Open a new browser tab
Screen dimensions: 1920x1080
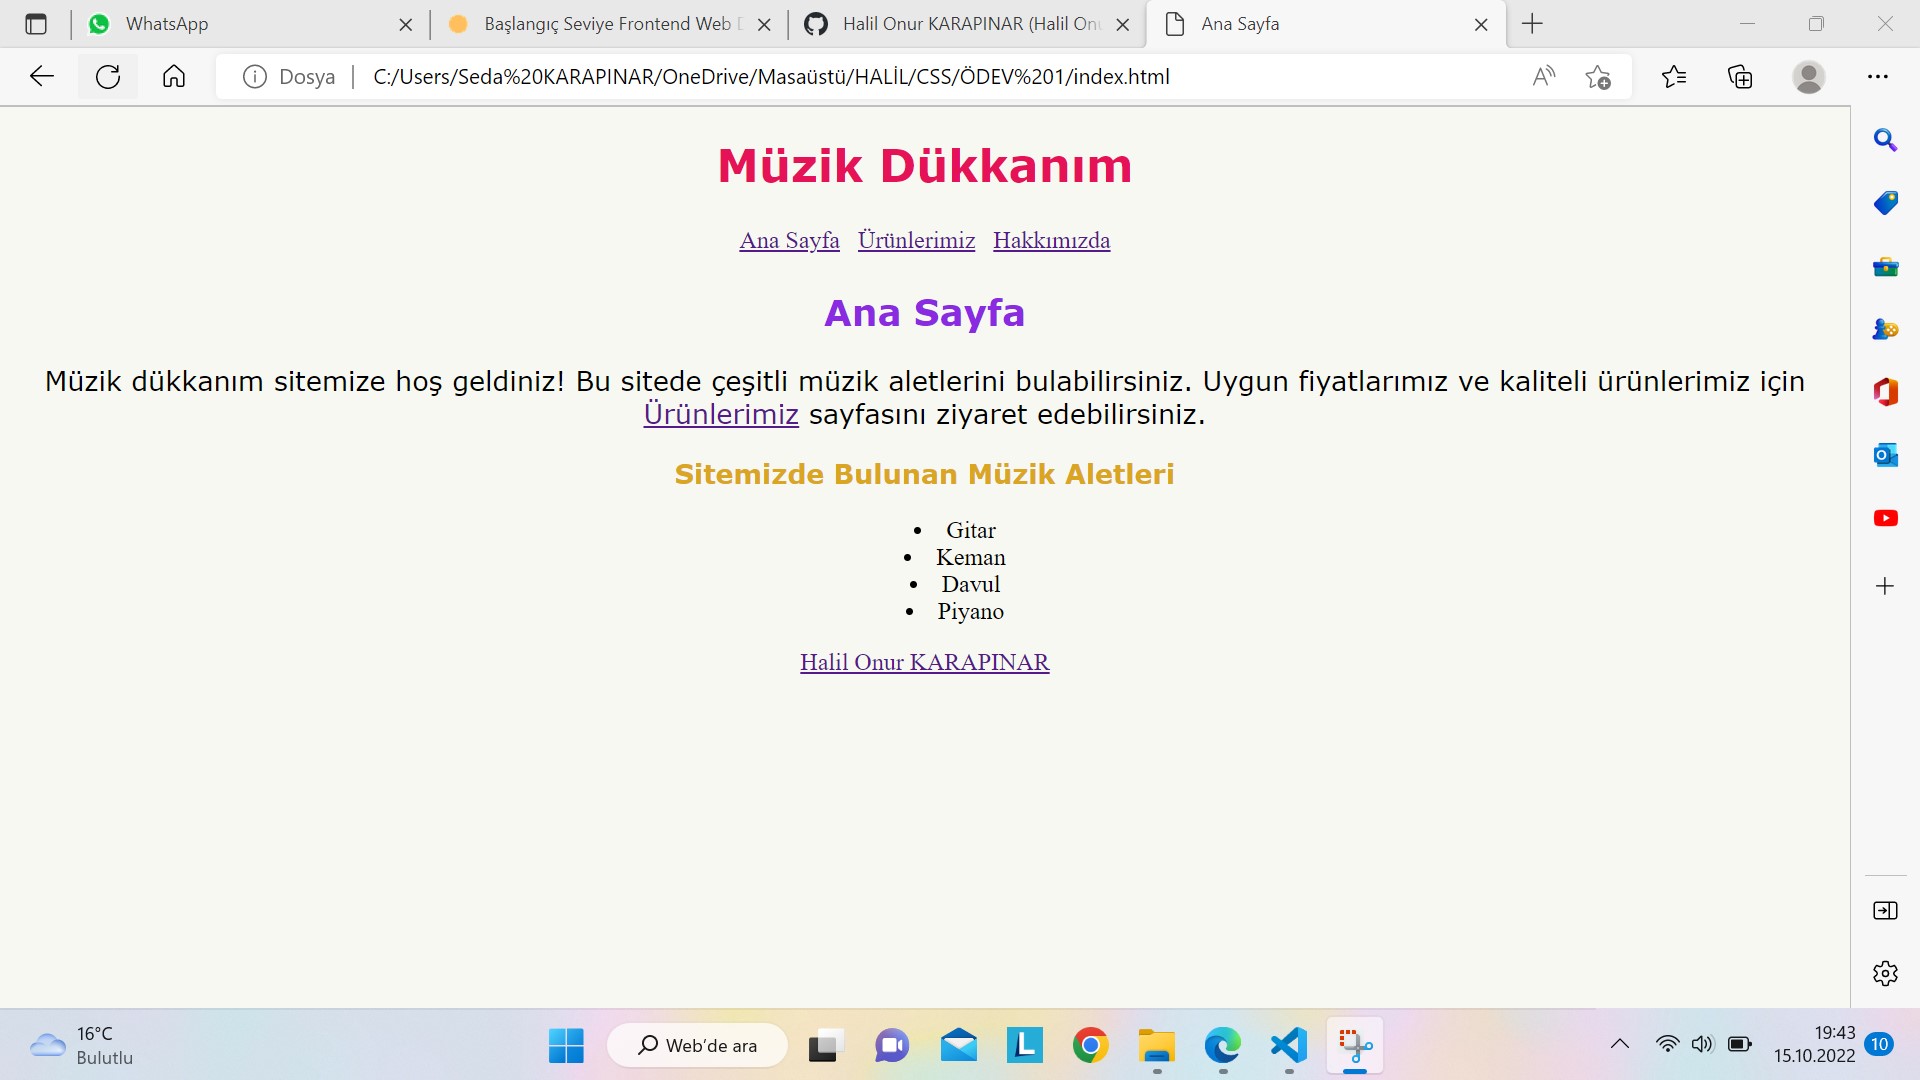[x=1532, y=24]
